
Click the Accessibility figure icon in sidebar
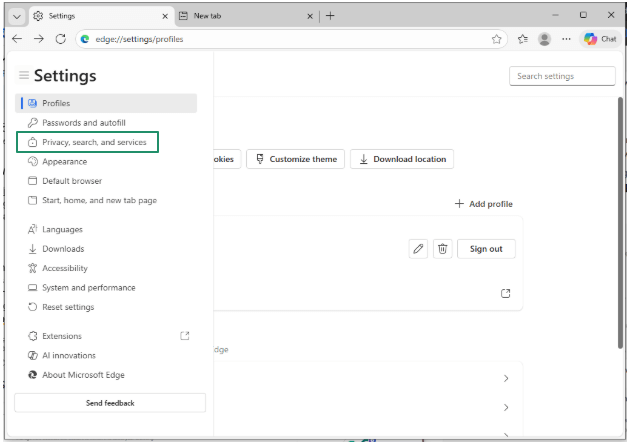click(33, 268)
